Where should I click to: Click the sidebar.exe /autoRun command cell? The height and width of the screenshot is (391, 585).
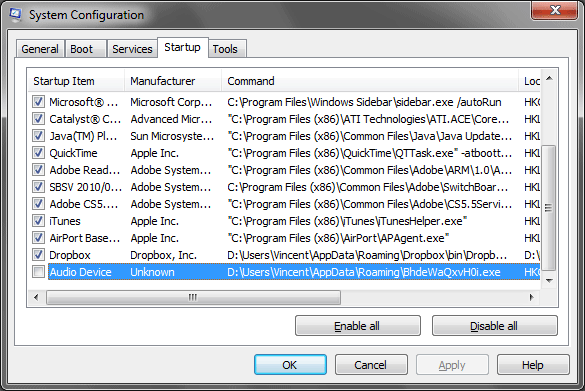(364, 102)
